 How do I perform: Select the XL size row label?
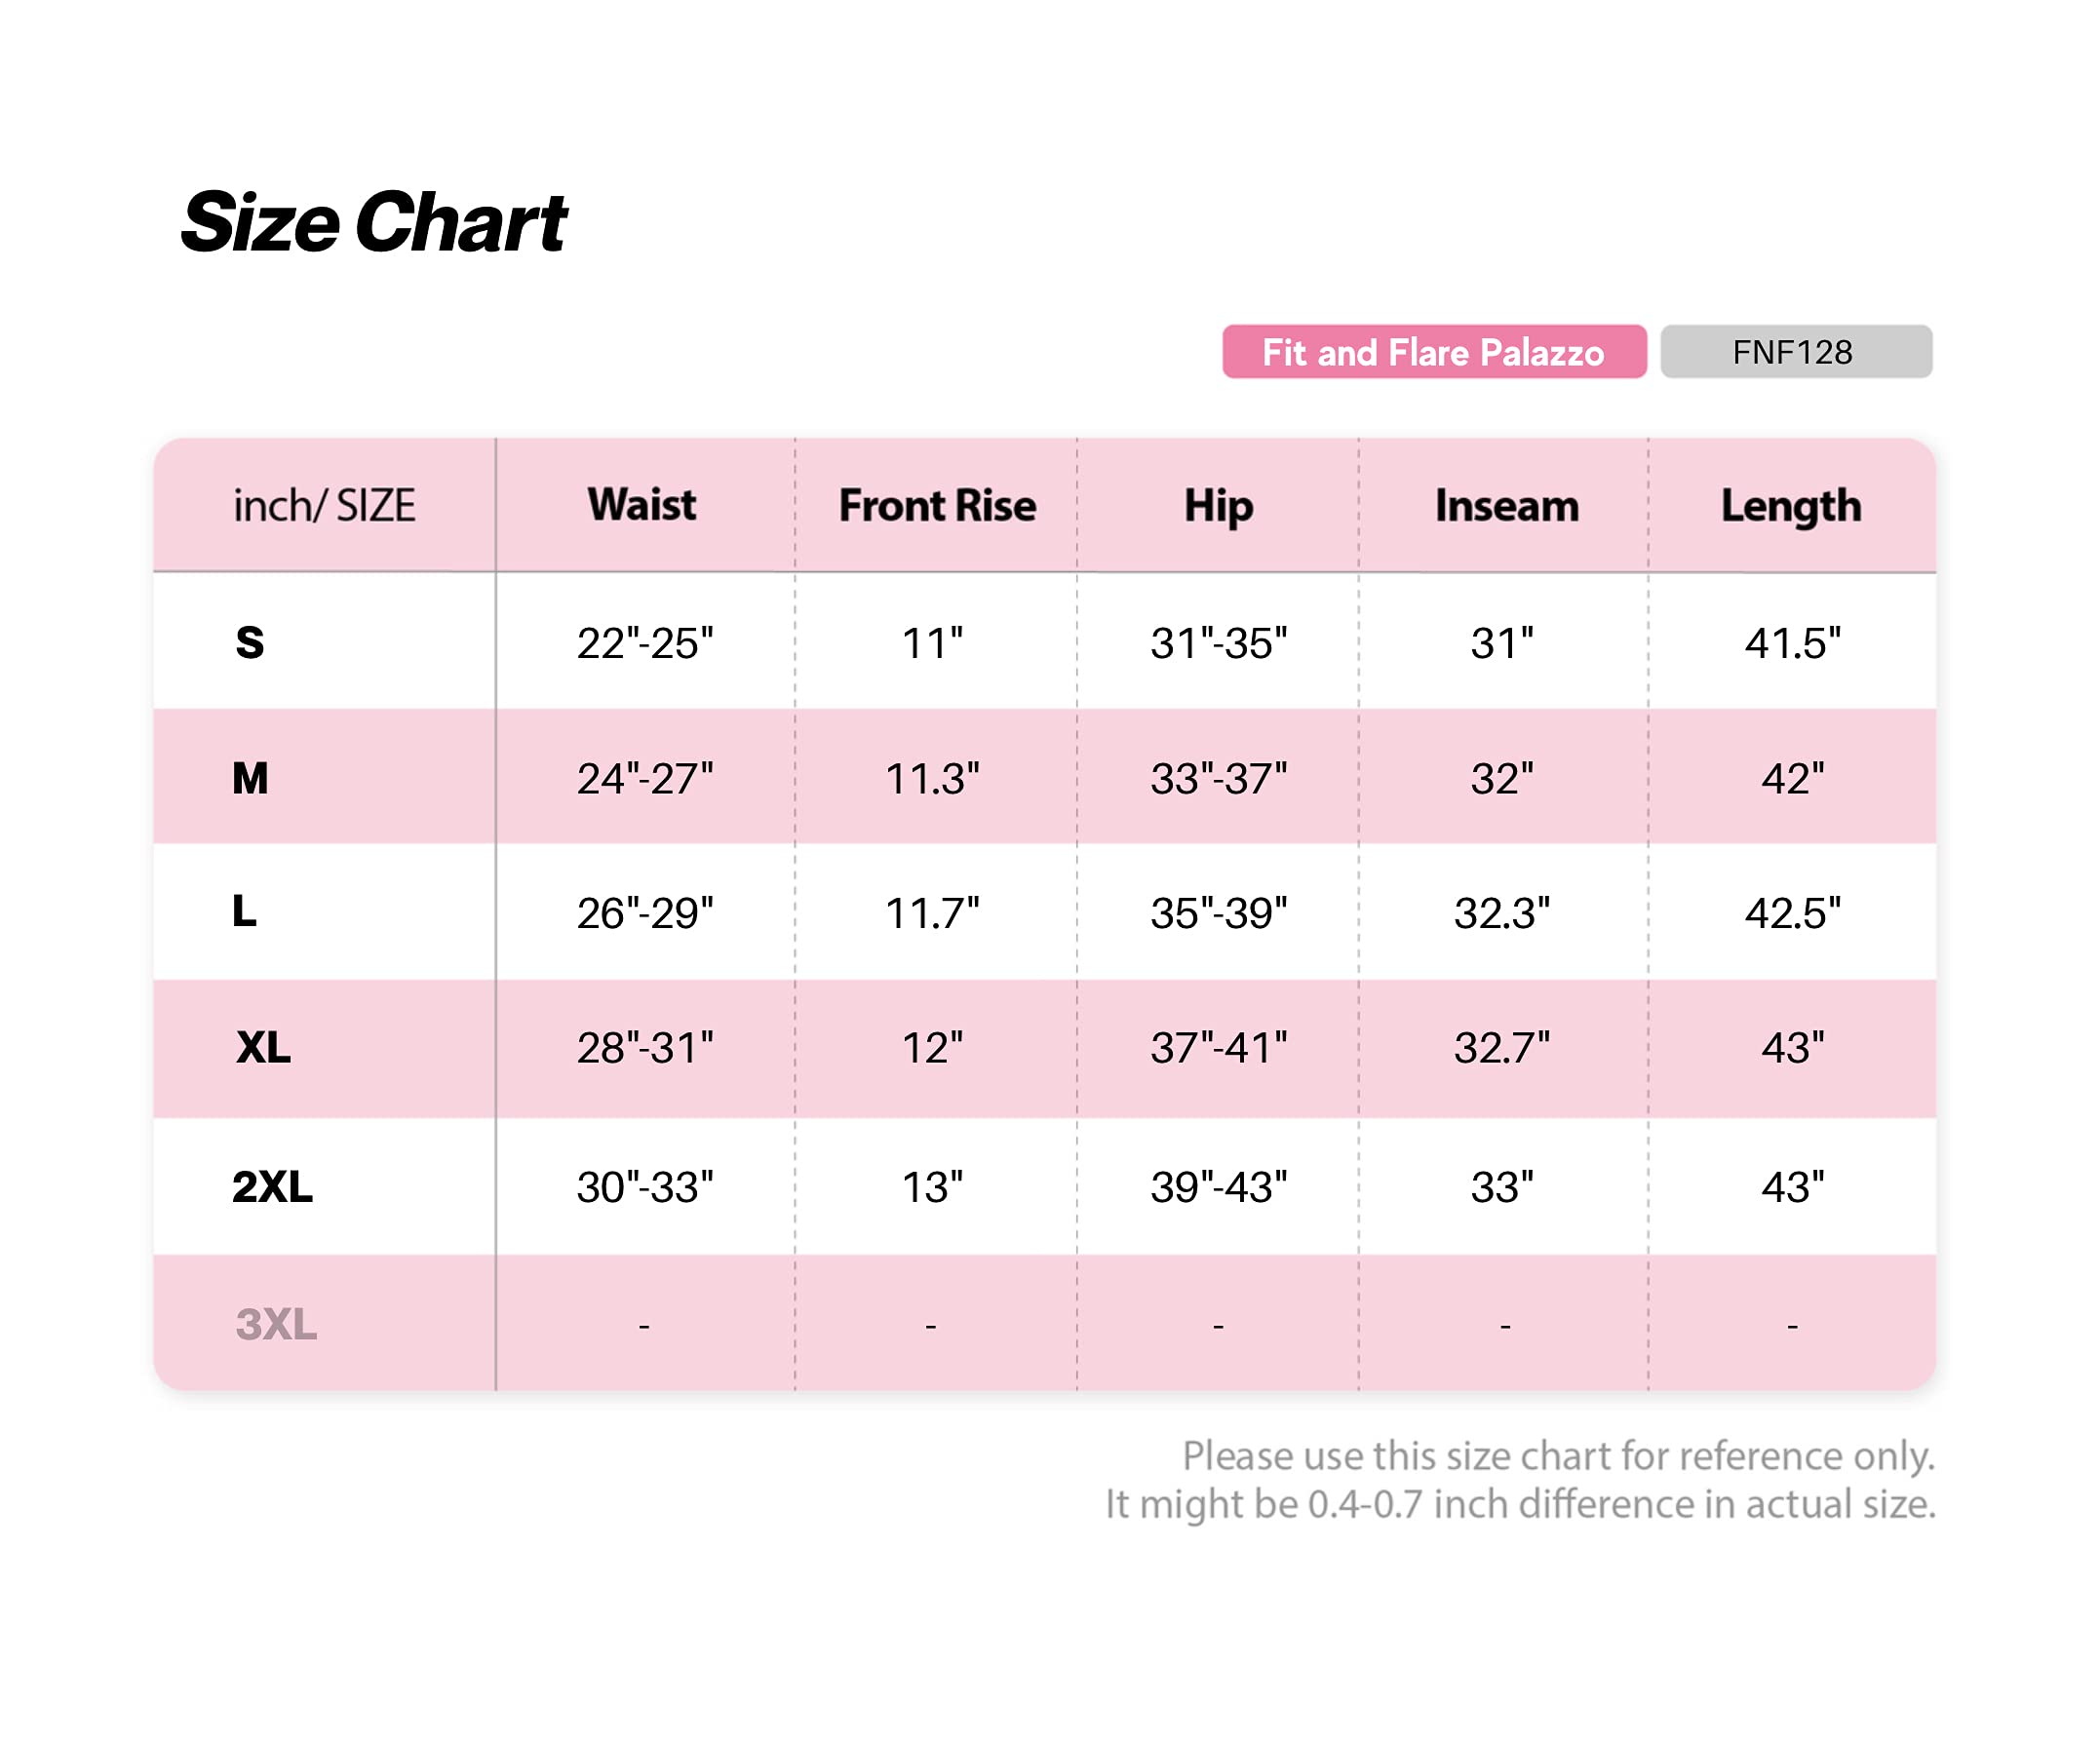(x=263, y=1047)
